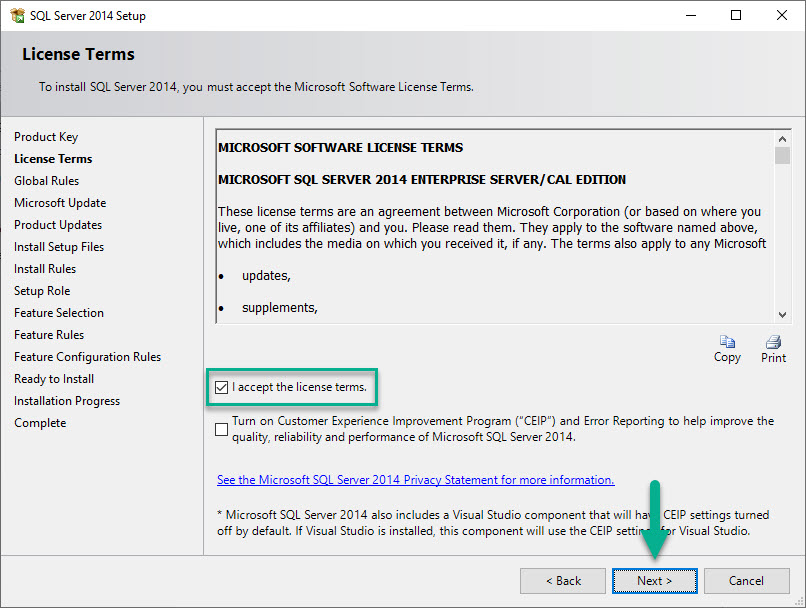Click the Next button
This screenshot has width=806, height=608.
(654, 581)
